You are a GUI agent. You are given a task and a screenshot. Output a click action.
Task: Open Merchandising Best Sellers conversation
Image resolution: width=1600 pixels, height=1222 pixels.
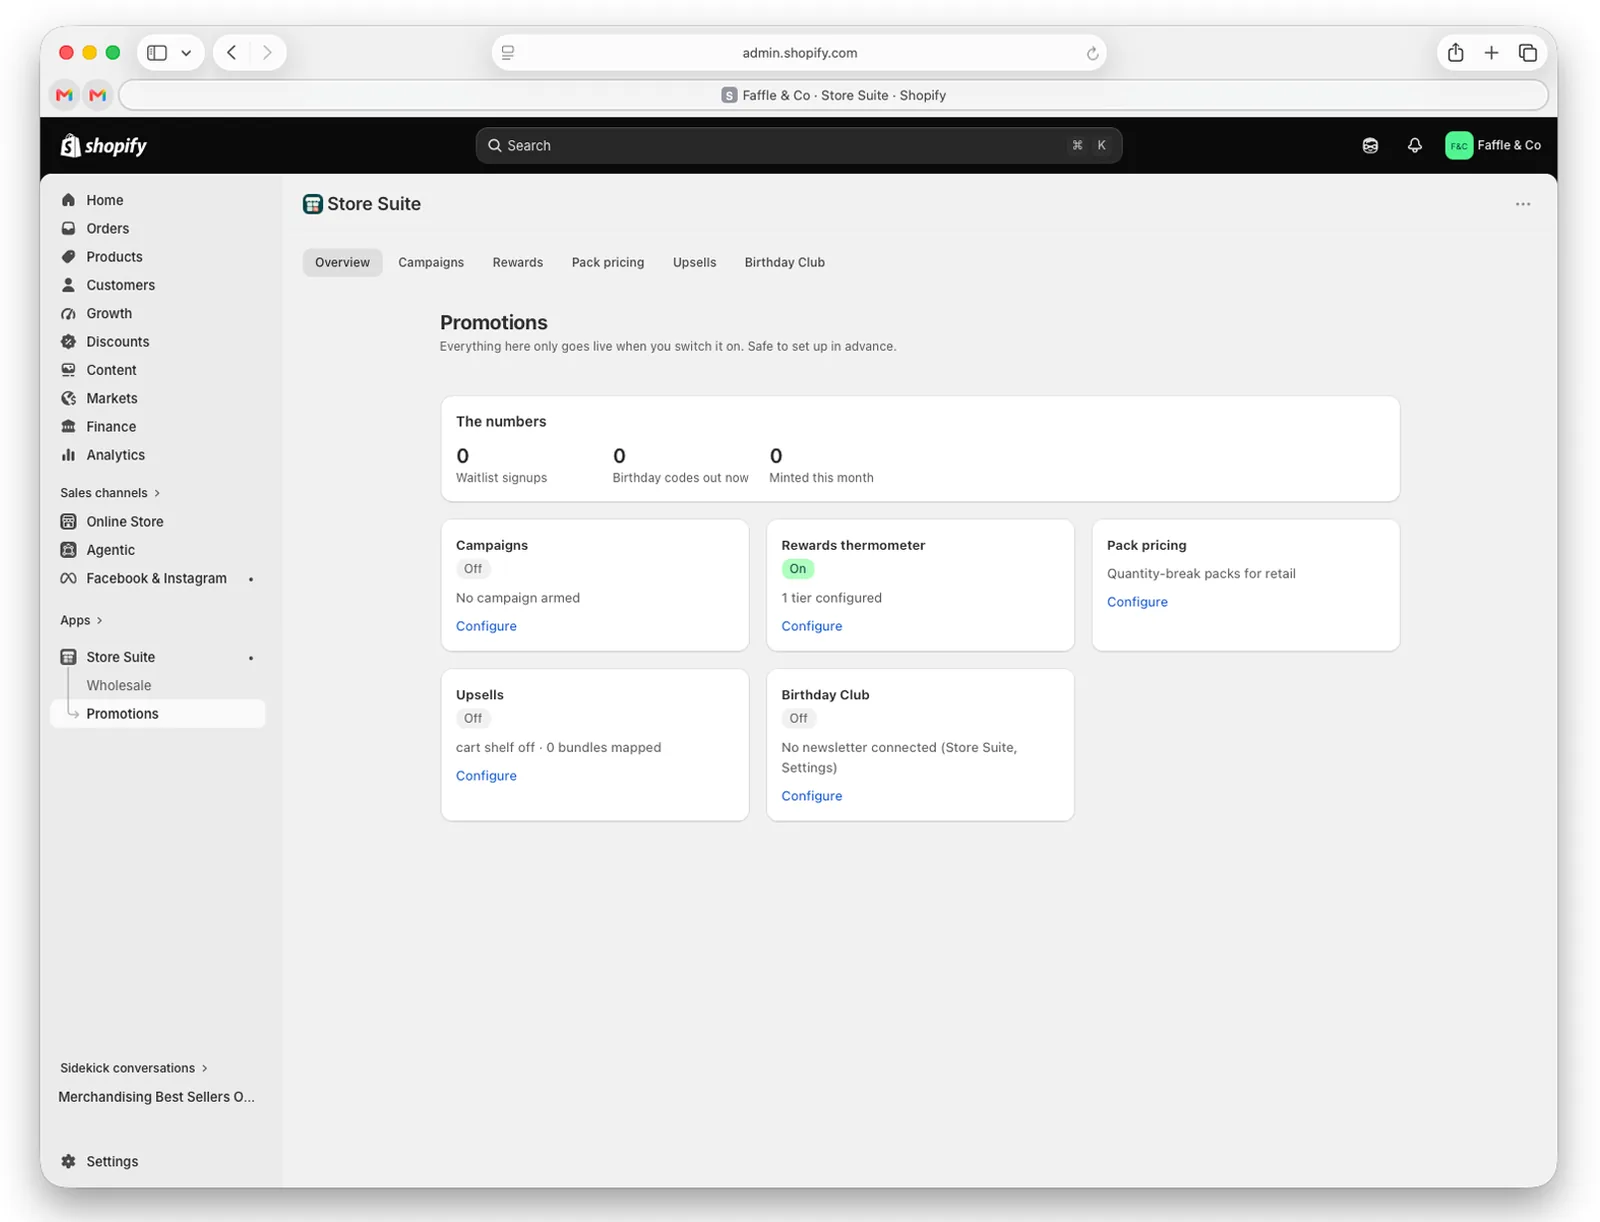[x=157, y=1097]
